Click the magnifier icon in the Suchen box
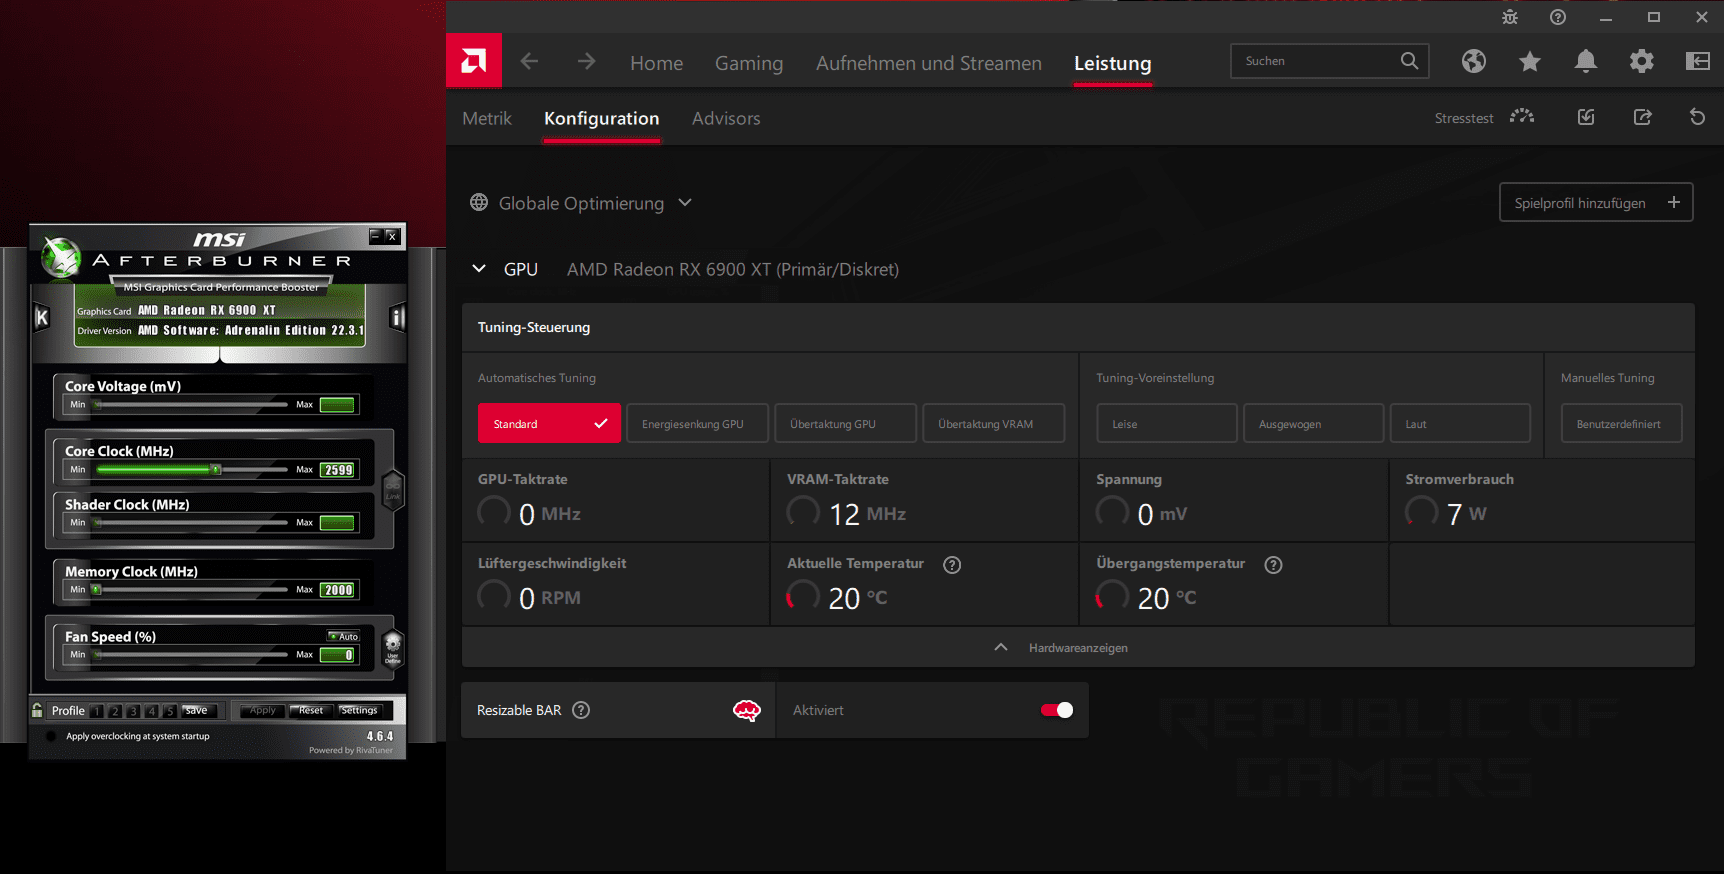The height and width of the screenshot is (874, 1724). click(x=1409, y=61)
